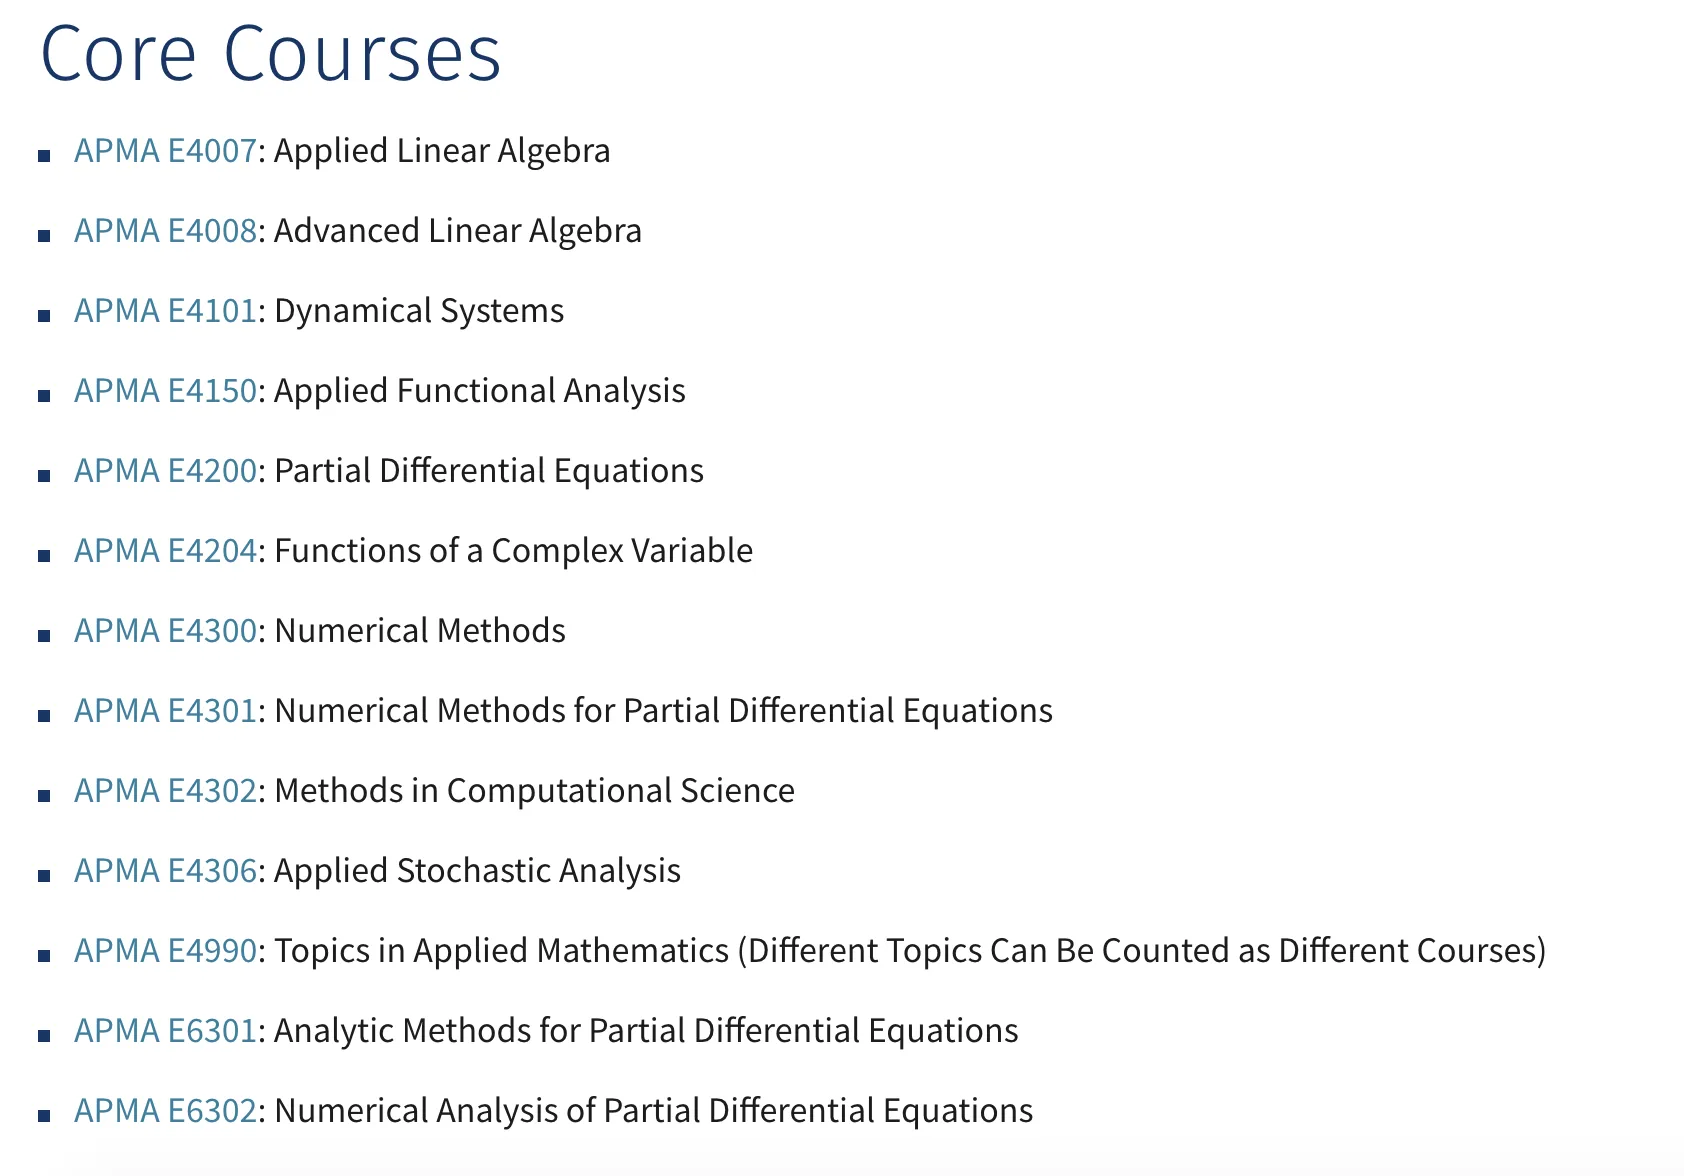
Task: Open the APMA E4007 course link
Action: coord(165,151)
